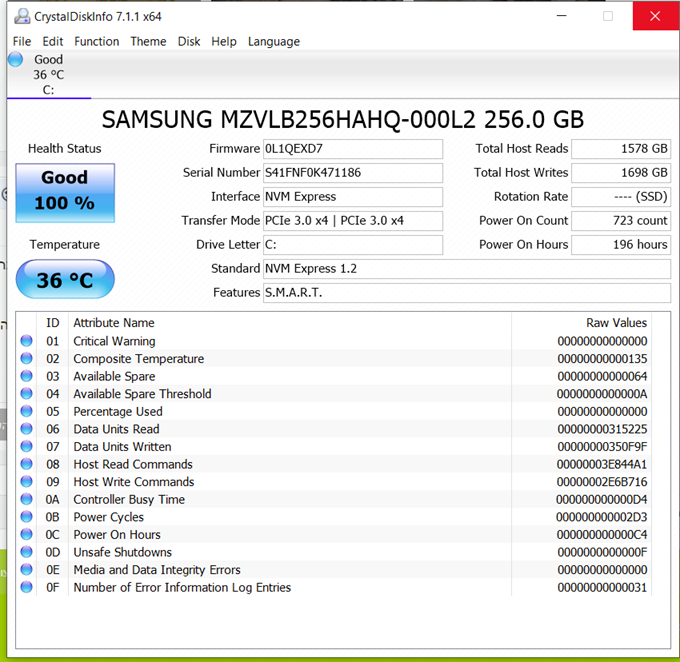
Task: Click raw value 000000000002D3
Action: click(x=602, y=517)
